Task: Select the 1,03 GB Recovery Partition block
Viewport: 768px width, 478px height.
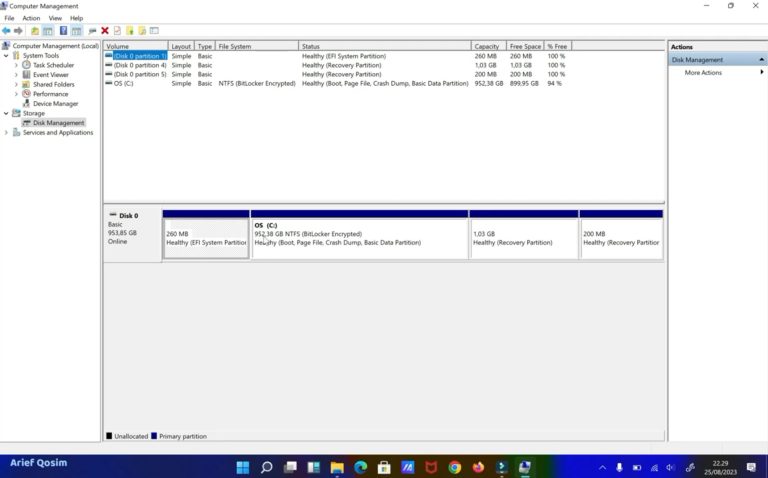Action: [524, 239]
